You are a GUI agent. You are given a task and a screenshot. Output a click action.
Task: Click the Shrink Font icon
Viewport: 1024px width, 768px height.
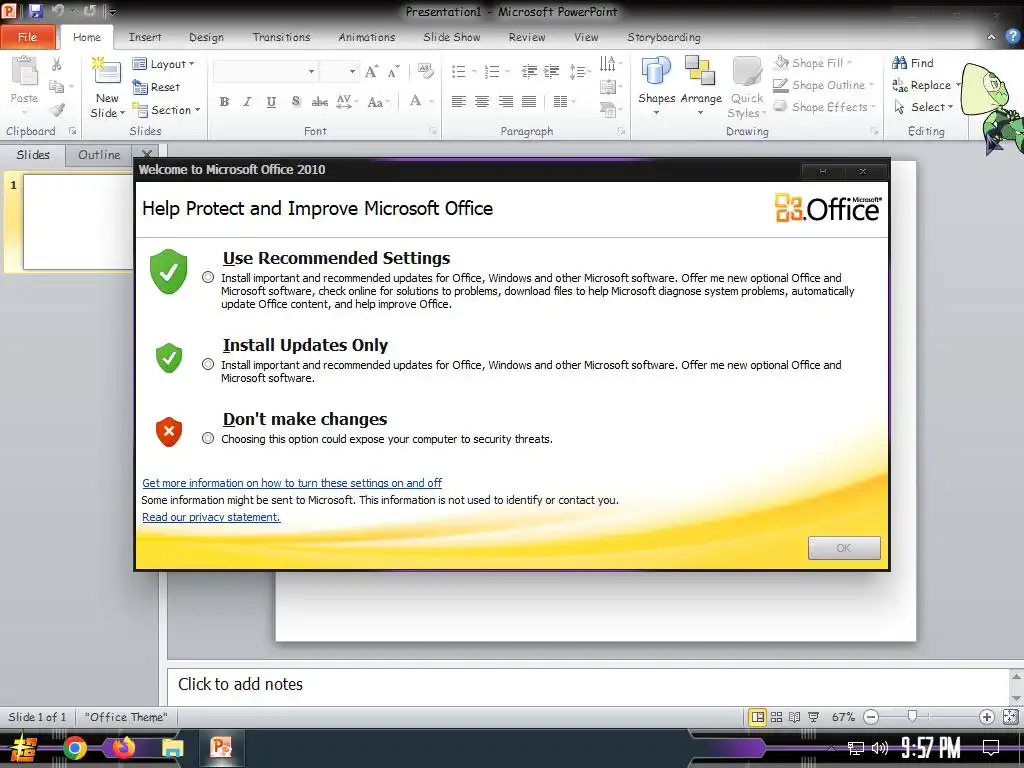(393, 71)
